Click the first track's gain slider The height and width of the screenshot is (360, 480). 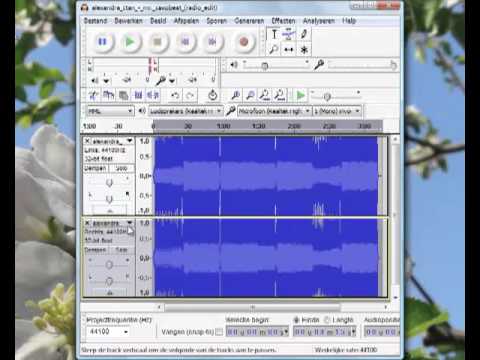109,183
